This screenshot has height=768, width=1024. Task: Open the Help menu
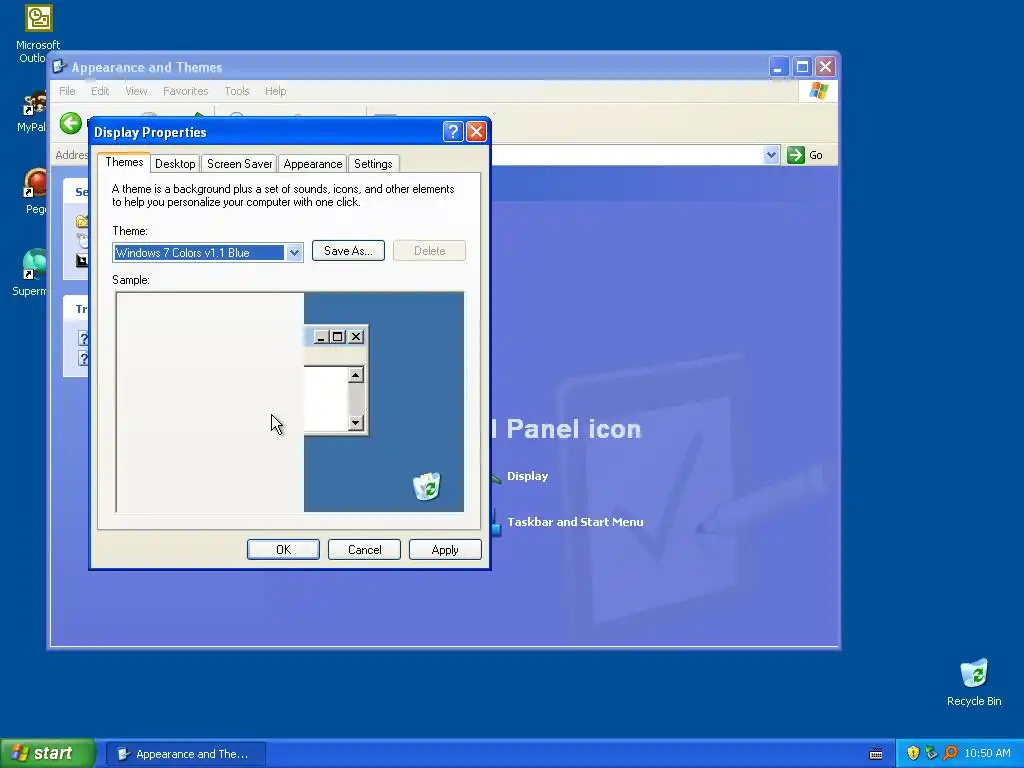pos(275,91)
